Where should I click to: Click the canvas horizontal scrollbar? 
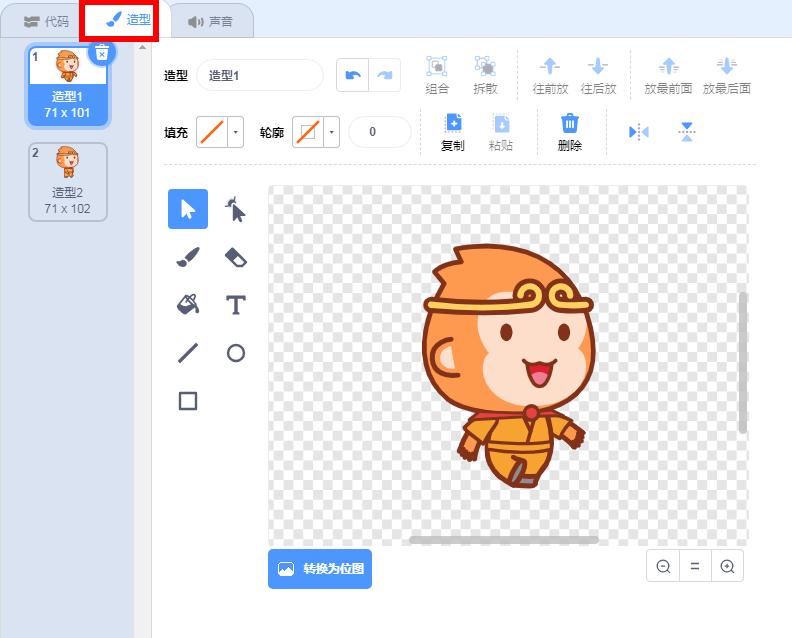pyautogui.click(x=504, y=540)
